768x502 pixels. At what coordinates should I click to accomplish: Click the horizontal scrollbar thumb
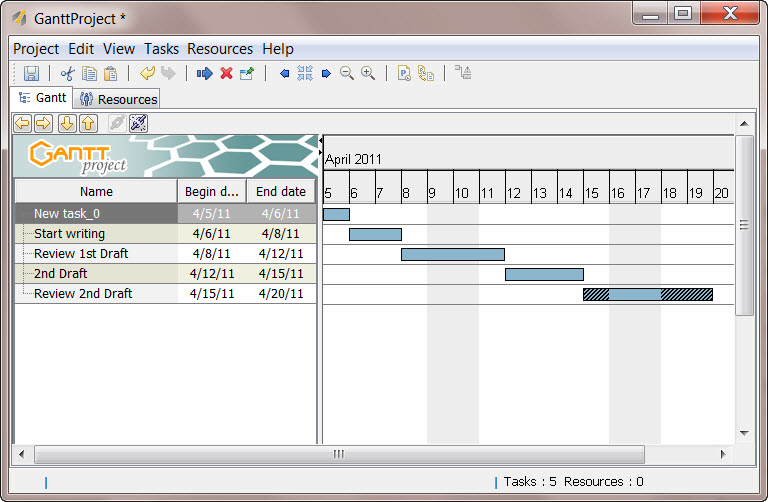(338, 454)
